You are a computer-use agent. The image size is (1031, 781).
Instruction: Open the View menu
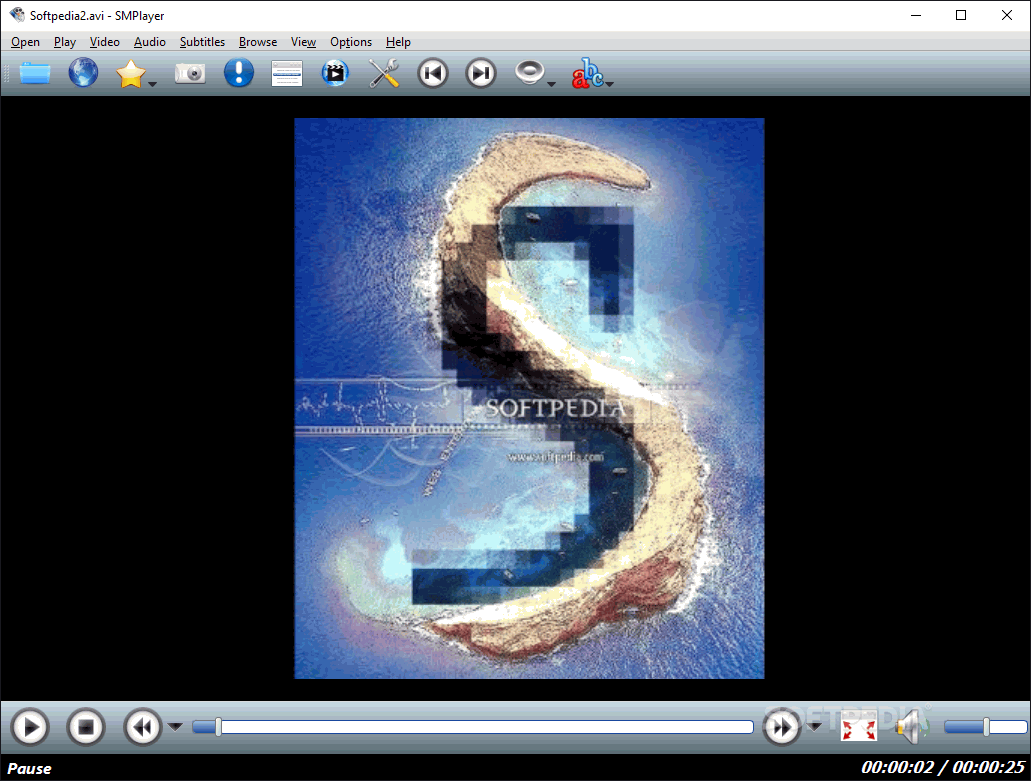[x=303, y=42]
